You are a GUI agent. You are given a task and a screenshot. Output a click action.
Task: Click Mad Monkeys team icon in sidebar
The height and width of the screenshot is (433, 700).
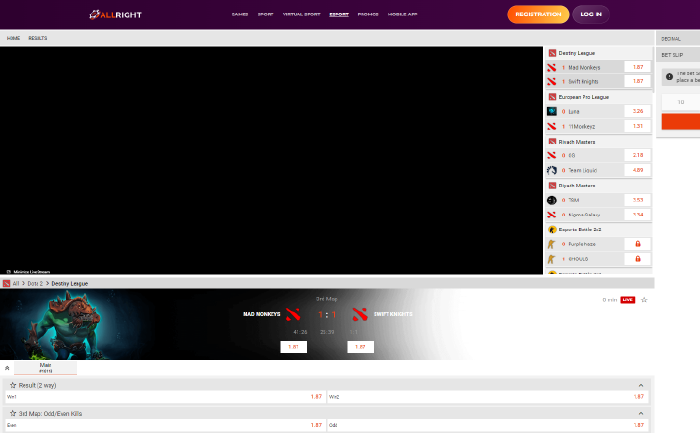pyautogui.click(x=552, y=67)
